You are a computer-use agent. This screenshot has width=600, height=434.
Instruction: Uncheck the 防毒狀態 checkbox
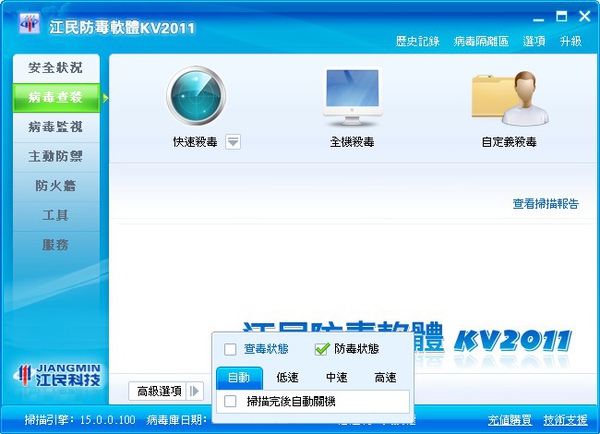tap(321, 349)
